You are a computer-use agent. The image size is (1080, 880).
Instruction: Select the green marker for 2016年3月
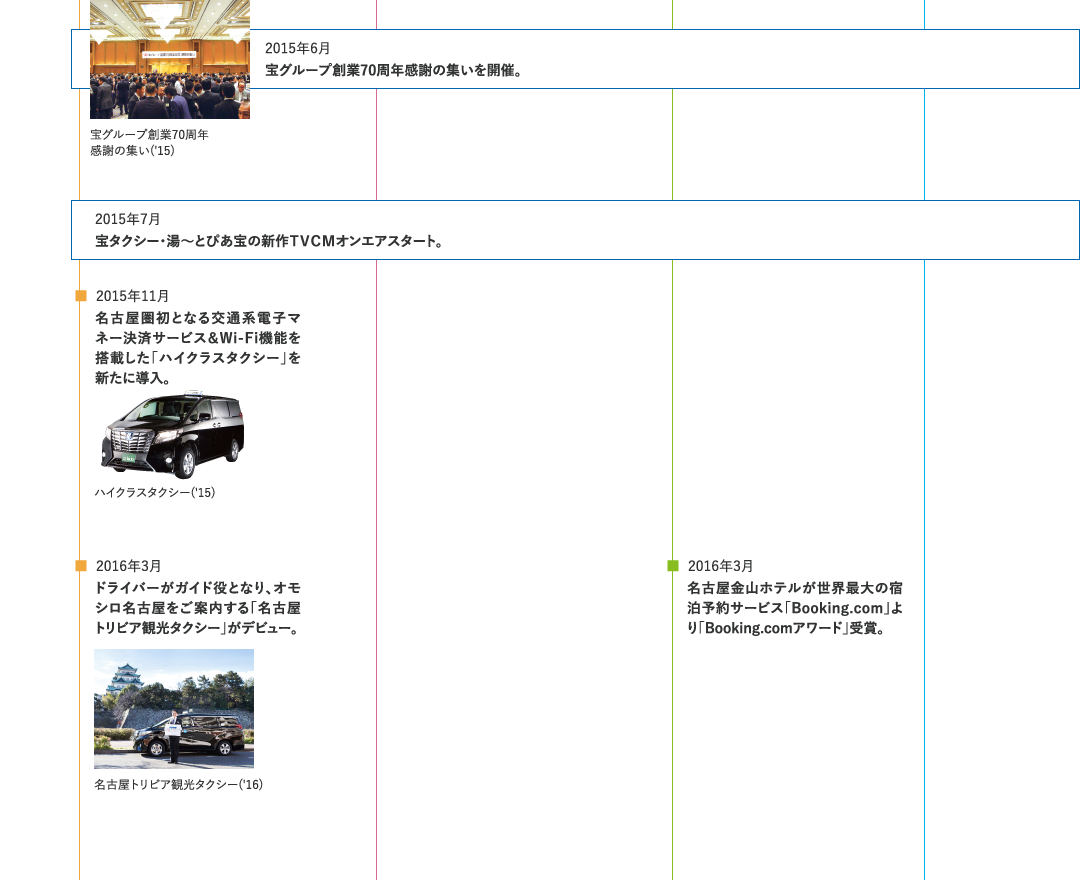coord(673,566)
